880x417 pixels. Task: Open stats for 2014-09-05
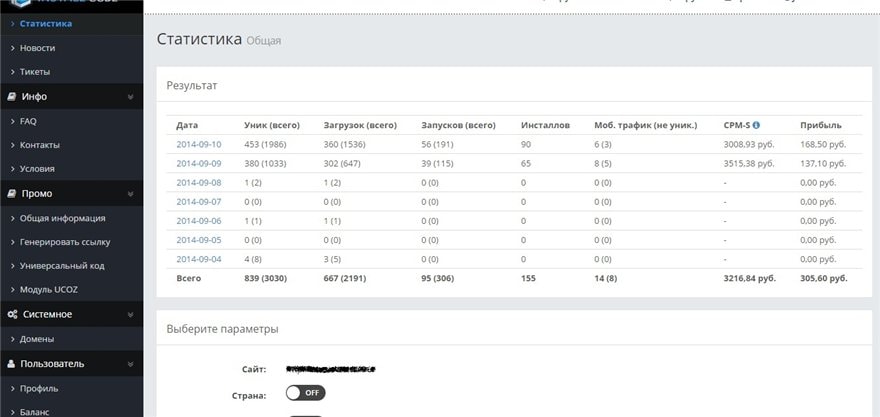click(x=199, y=240)
